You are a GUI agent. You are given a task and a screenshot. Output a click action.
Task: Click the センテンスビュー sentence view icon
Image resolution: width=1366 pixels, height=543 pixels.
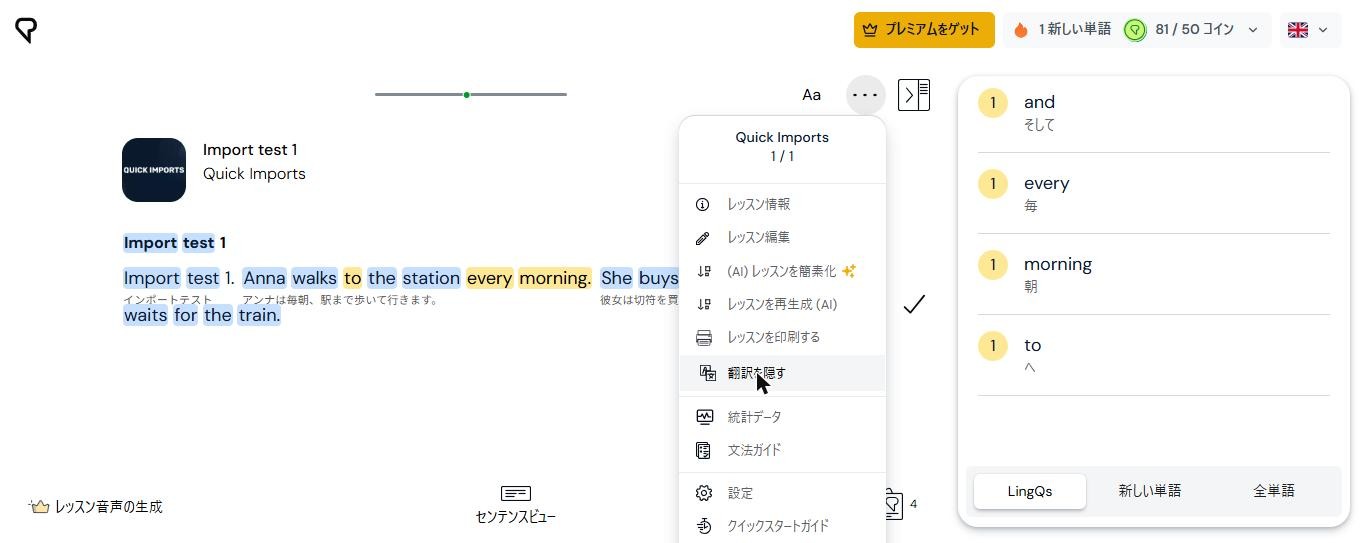coord(516,493)
